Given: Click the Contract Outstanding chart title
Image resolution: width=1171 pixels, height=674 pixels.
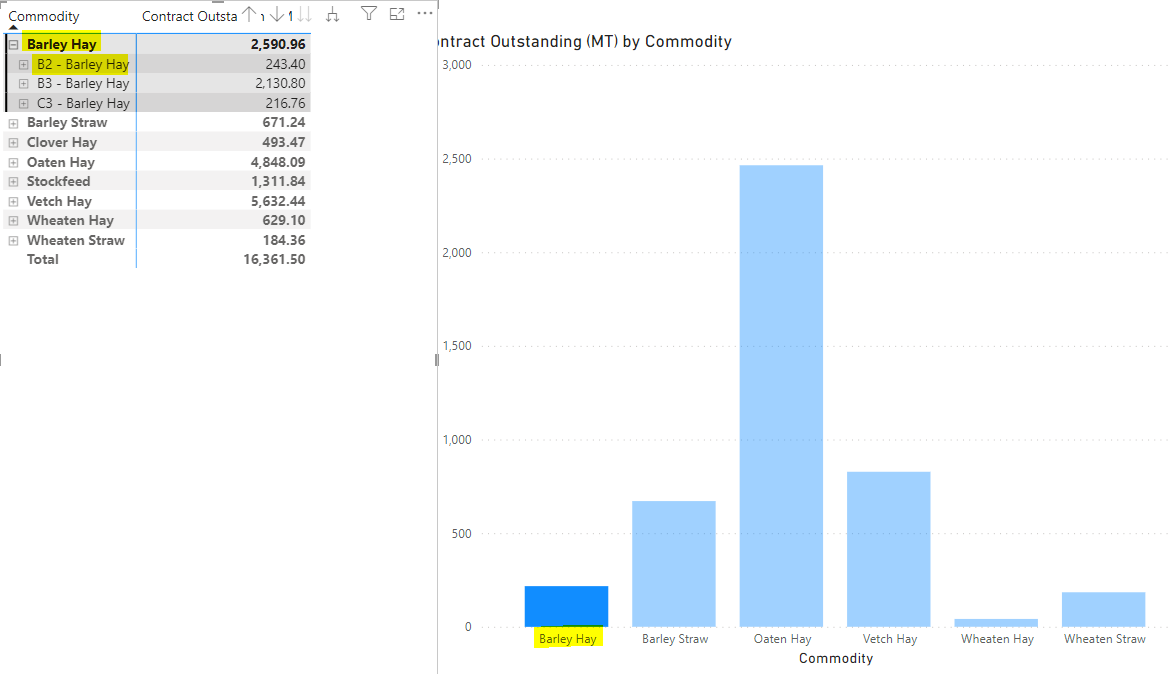Looking at the screenshot, I should (x=586, y=42).
